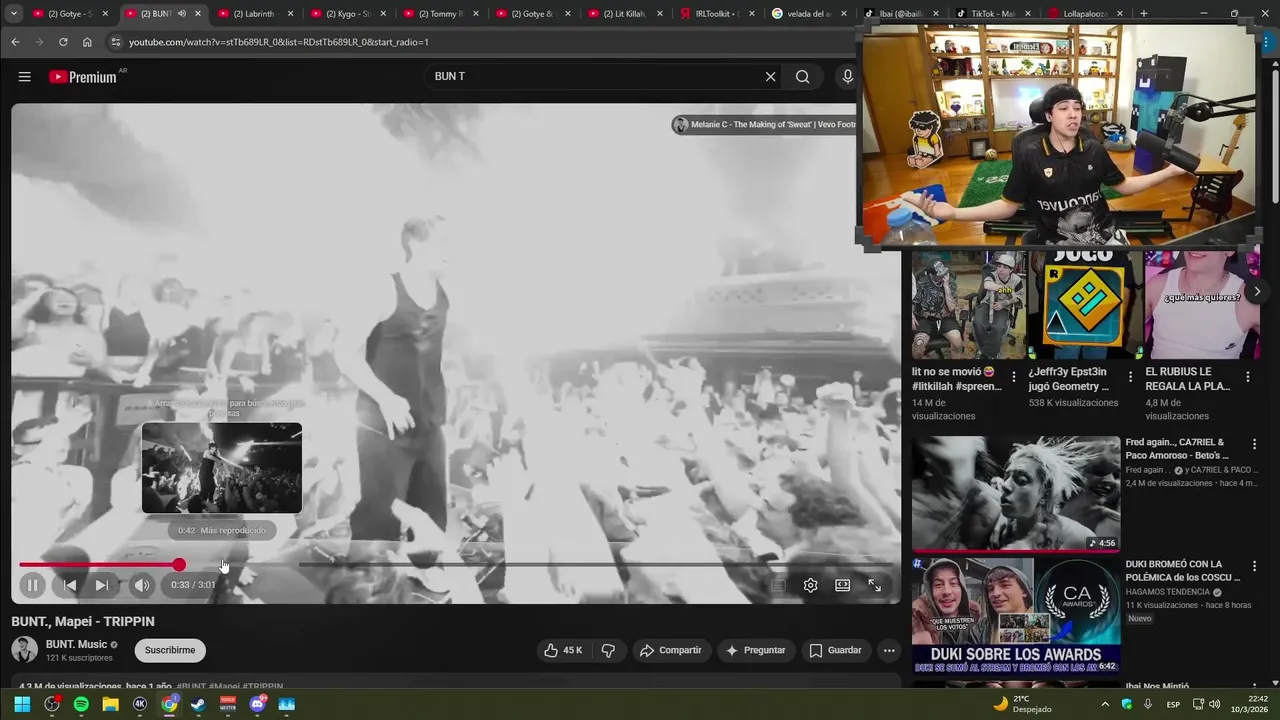Viewport: 1280px width, 720px height.
Task: Pause the video playback
Action: point(32,585)
